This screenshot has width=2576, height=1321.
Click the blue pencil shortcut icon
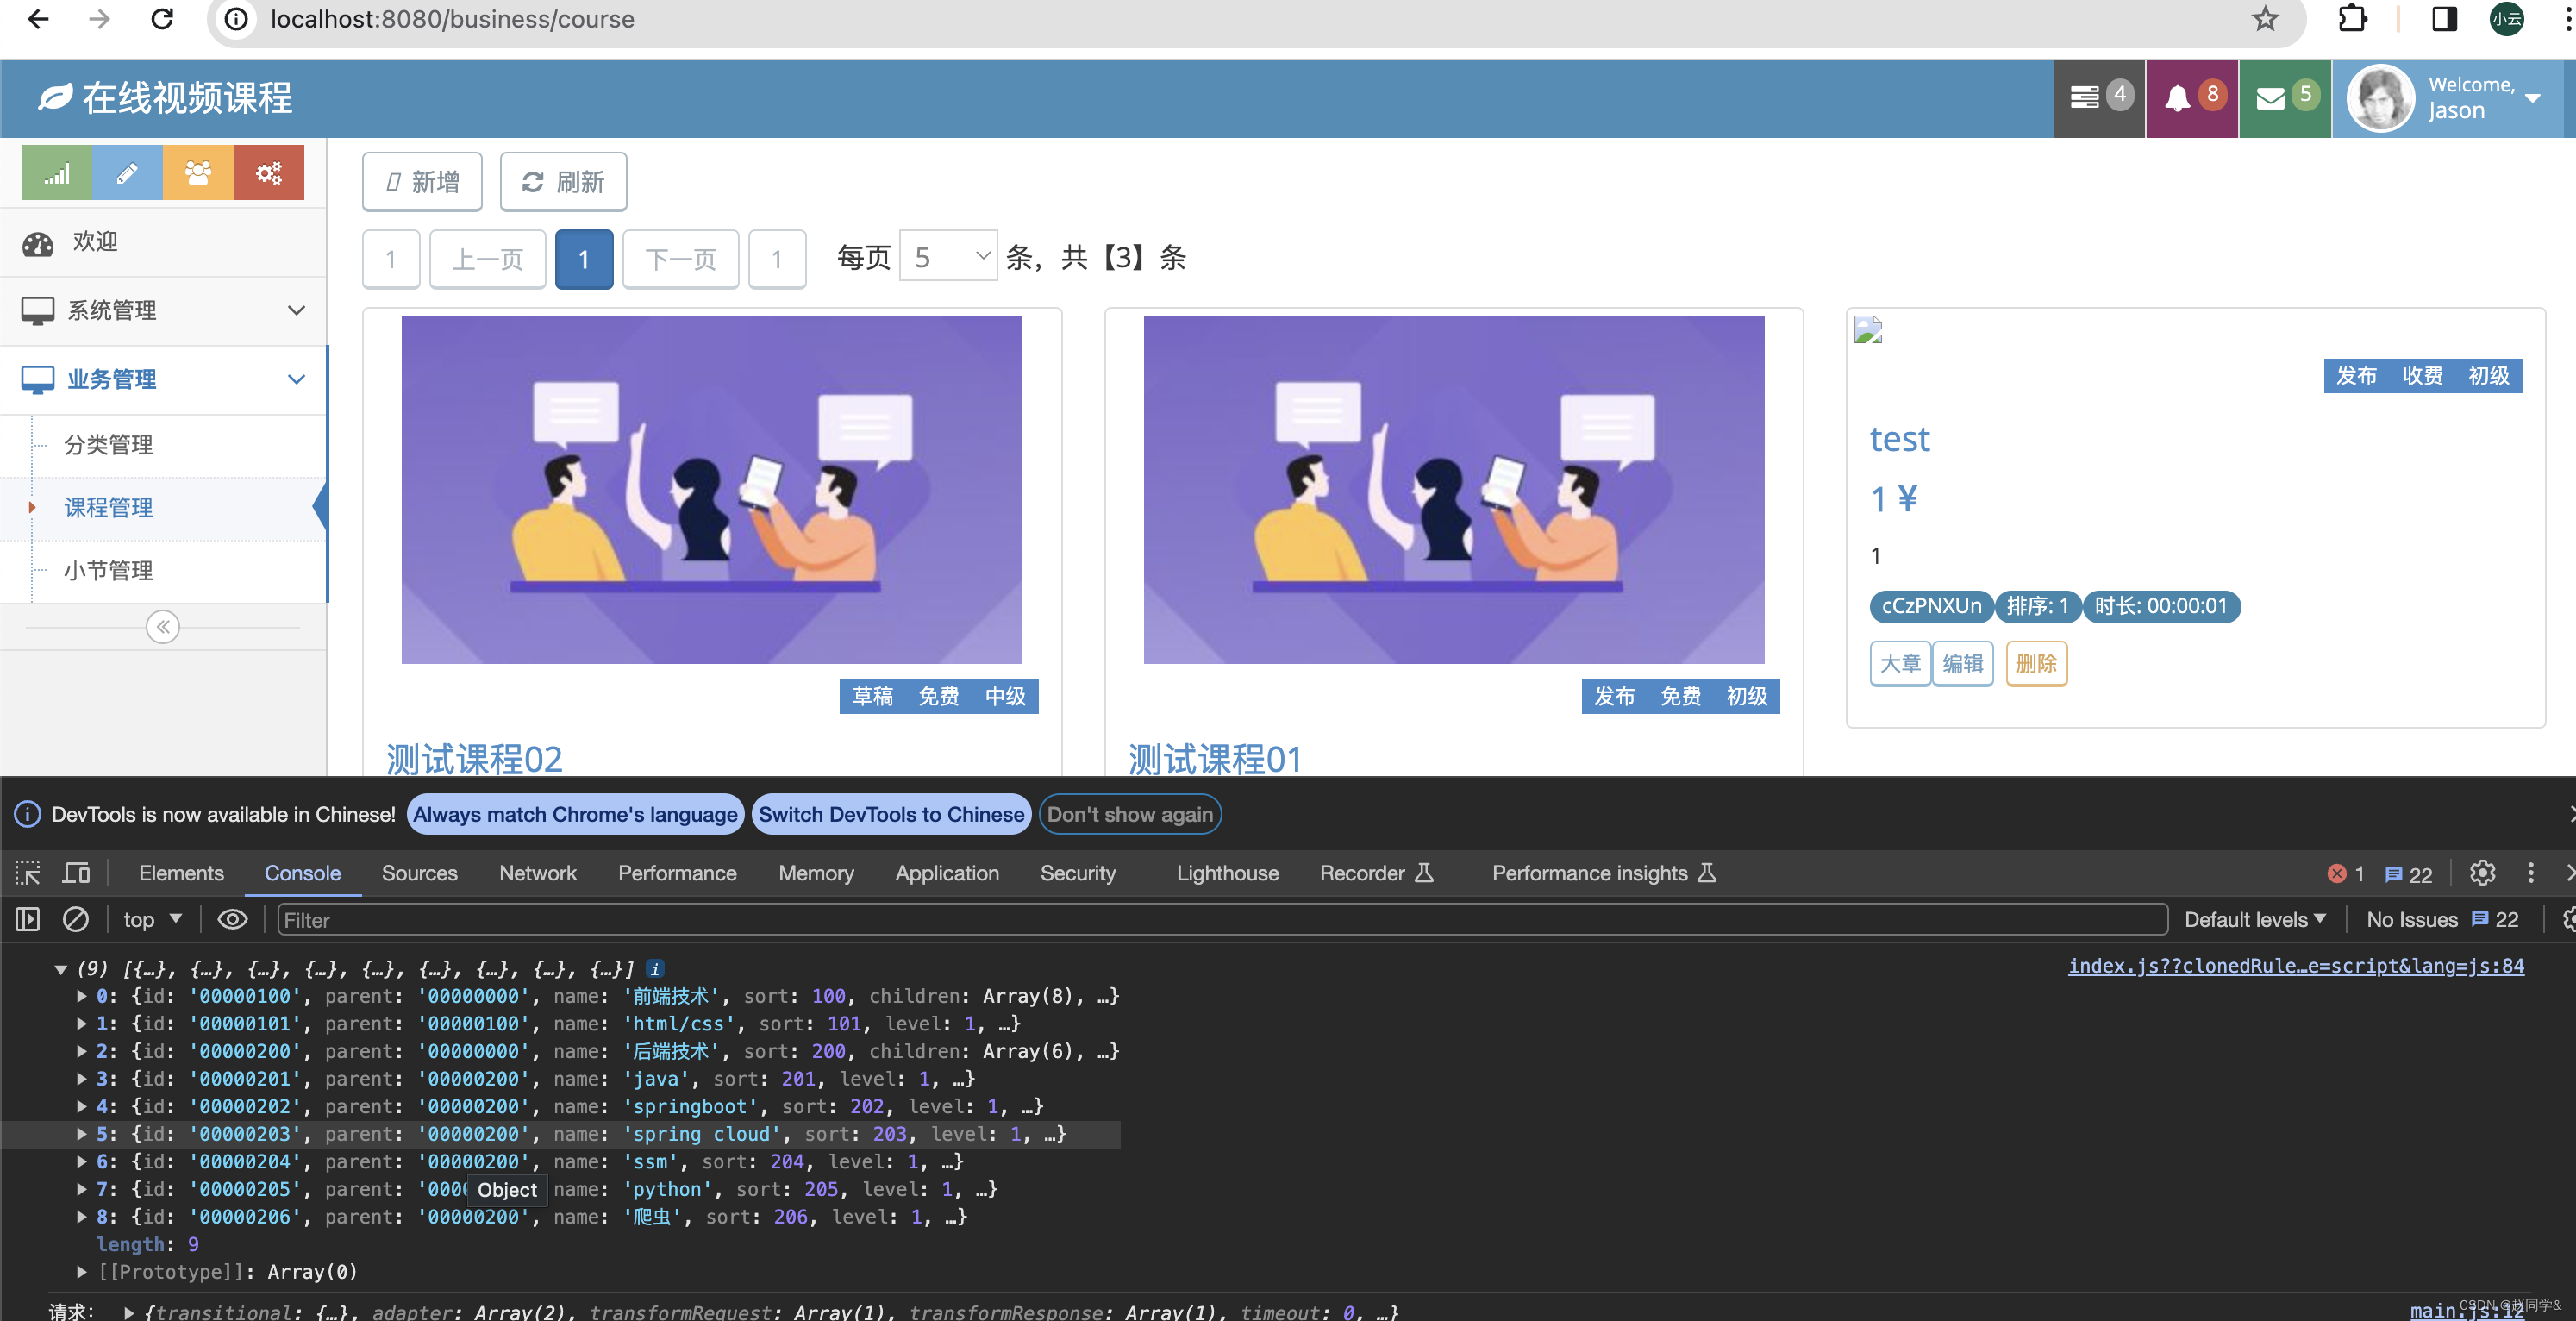127,173
